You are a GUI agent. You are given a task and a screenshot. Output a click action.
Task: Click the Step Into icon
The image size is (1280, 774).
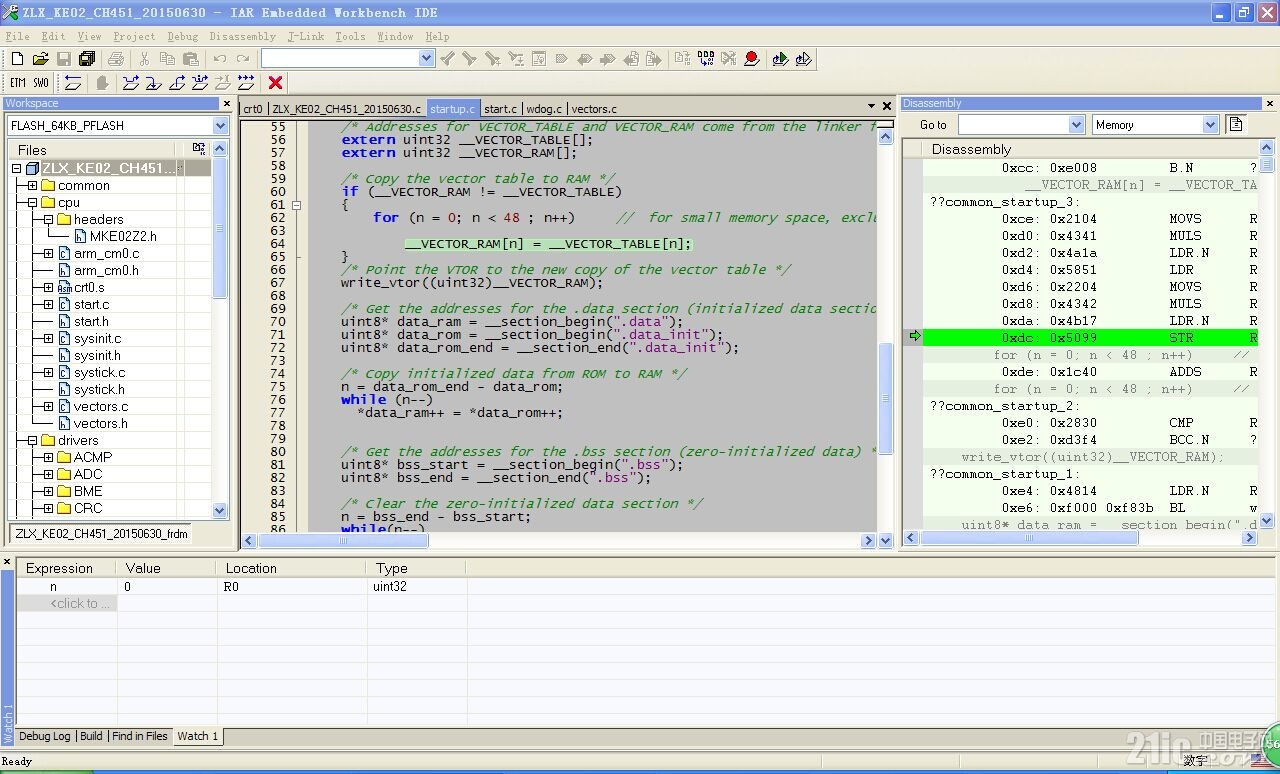[153, 83]
